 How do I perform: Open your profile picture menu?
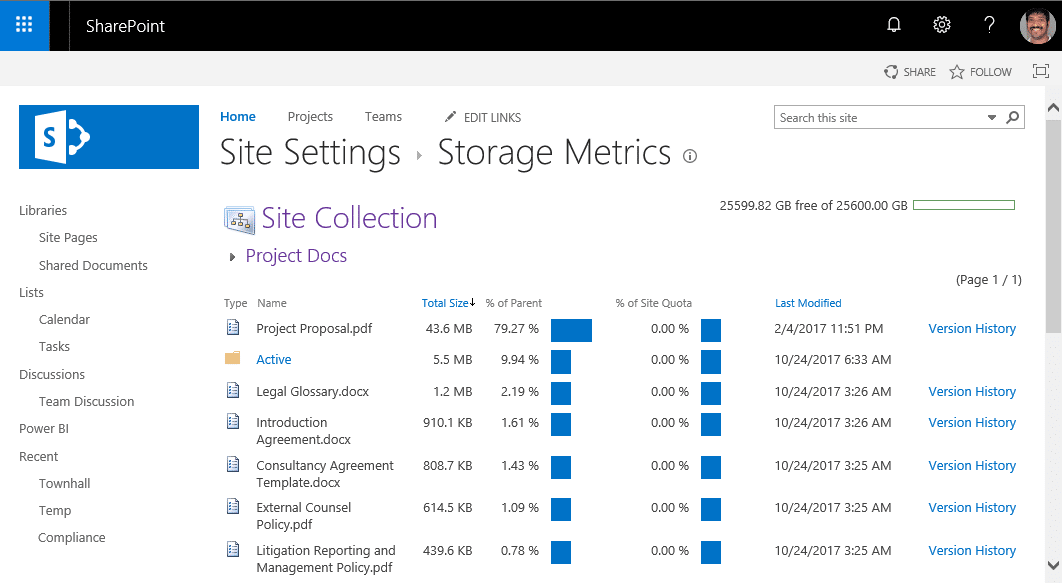click(x=1037, y=24)
